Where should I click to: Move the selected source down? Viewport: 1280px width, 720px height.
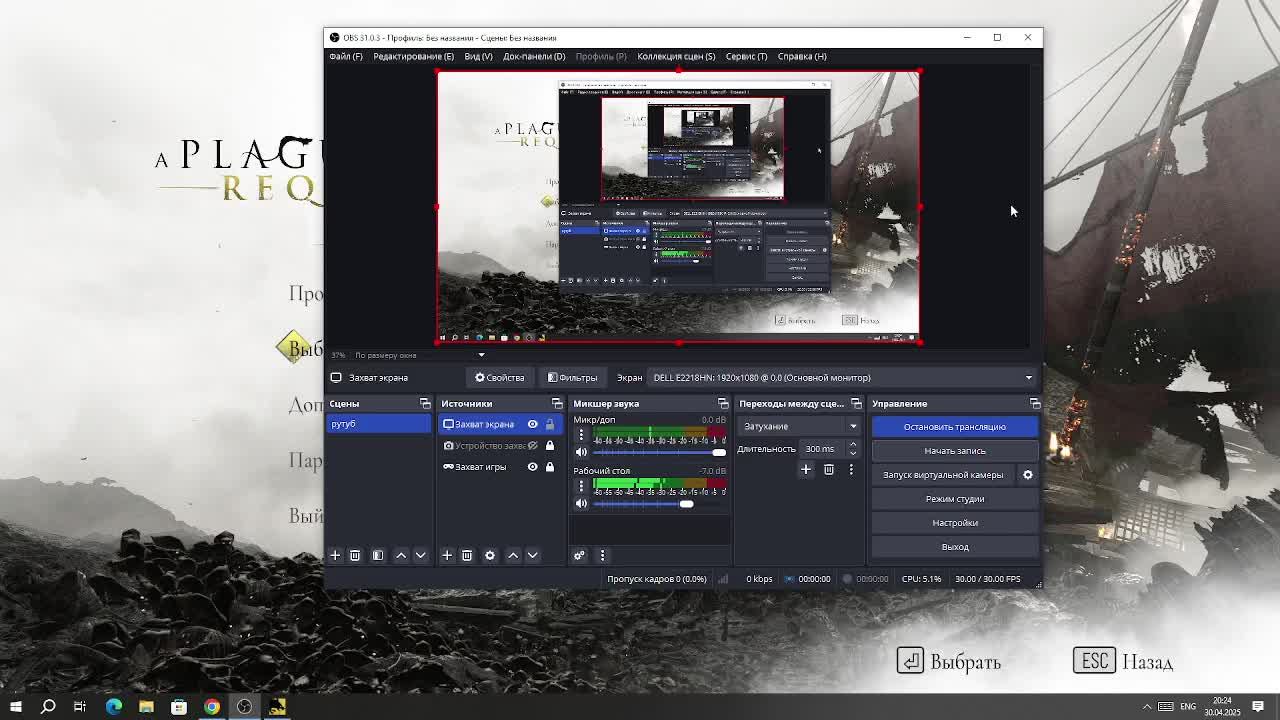pos(532,555)
